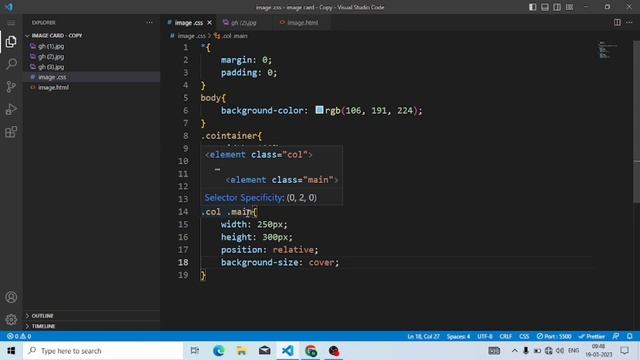This screenshot has width=640, height=360.
Task: Open the Explorer view in activity bar
Action: [x=11, y=41]
